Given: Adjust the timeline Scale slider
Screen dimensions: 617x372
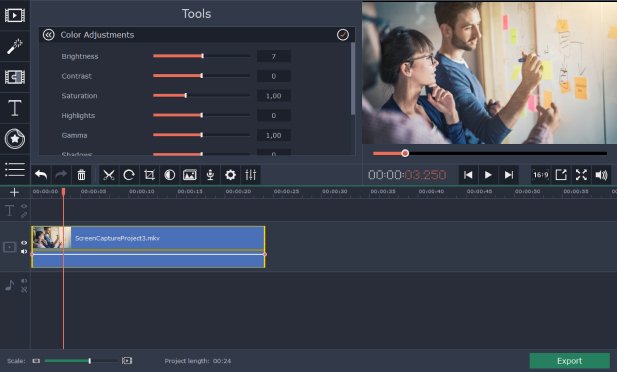Looking at the screenshot, I should 81,361.
